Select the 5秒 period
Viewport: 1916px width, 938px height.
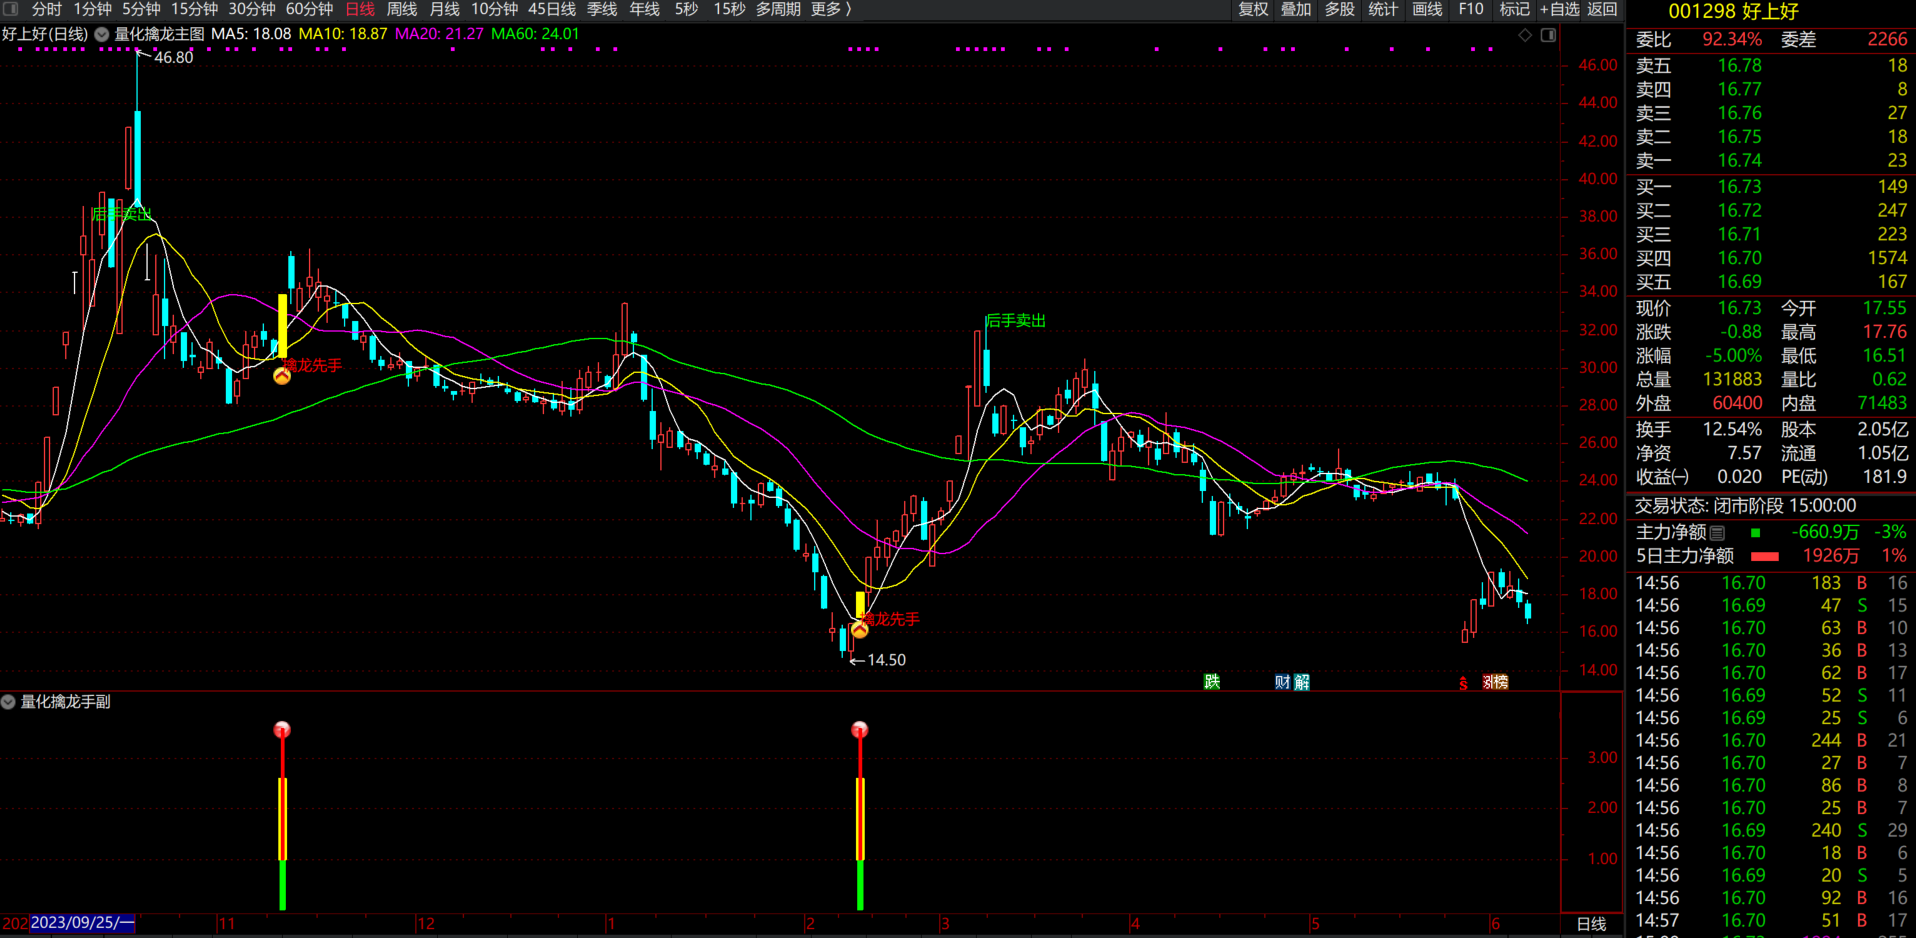[686, 9]
